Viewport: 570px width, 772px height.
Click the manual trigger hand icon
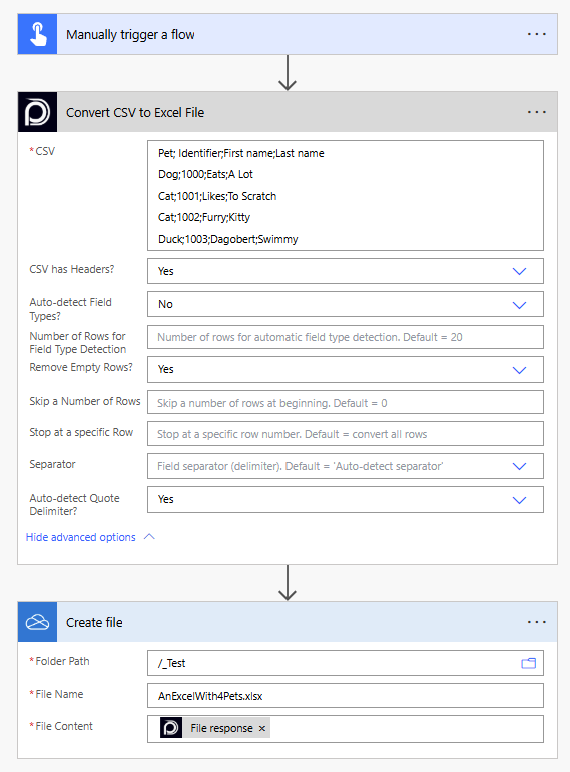37,34
